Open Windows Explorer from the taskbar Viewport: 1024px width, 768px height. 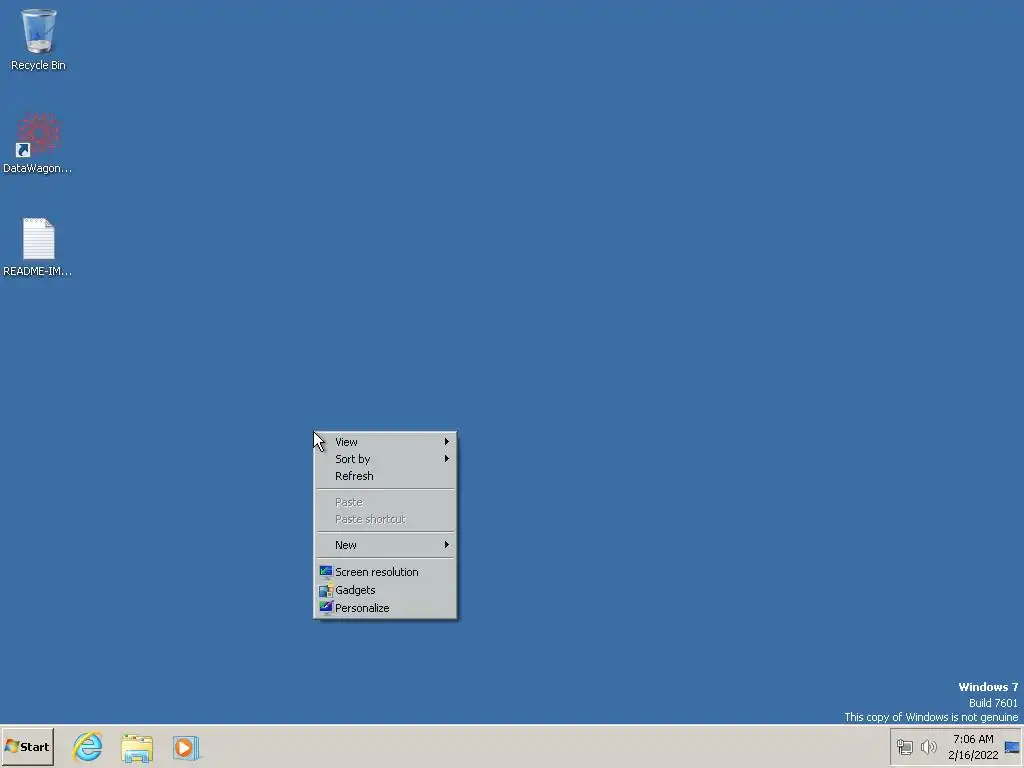pos(137,747)
